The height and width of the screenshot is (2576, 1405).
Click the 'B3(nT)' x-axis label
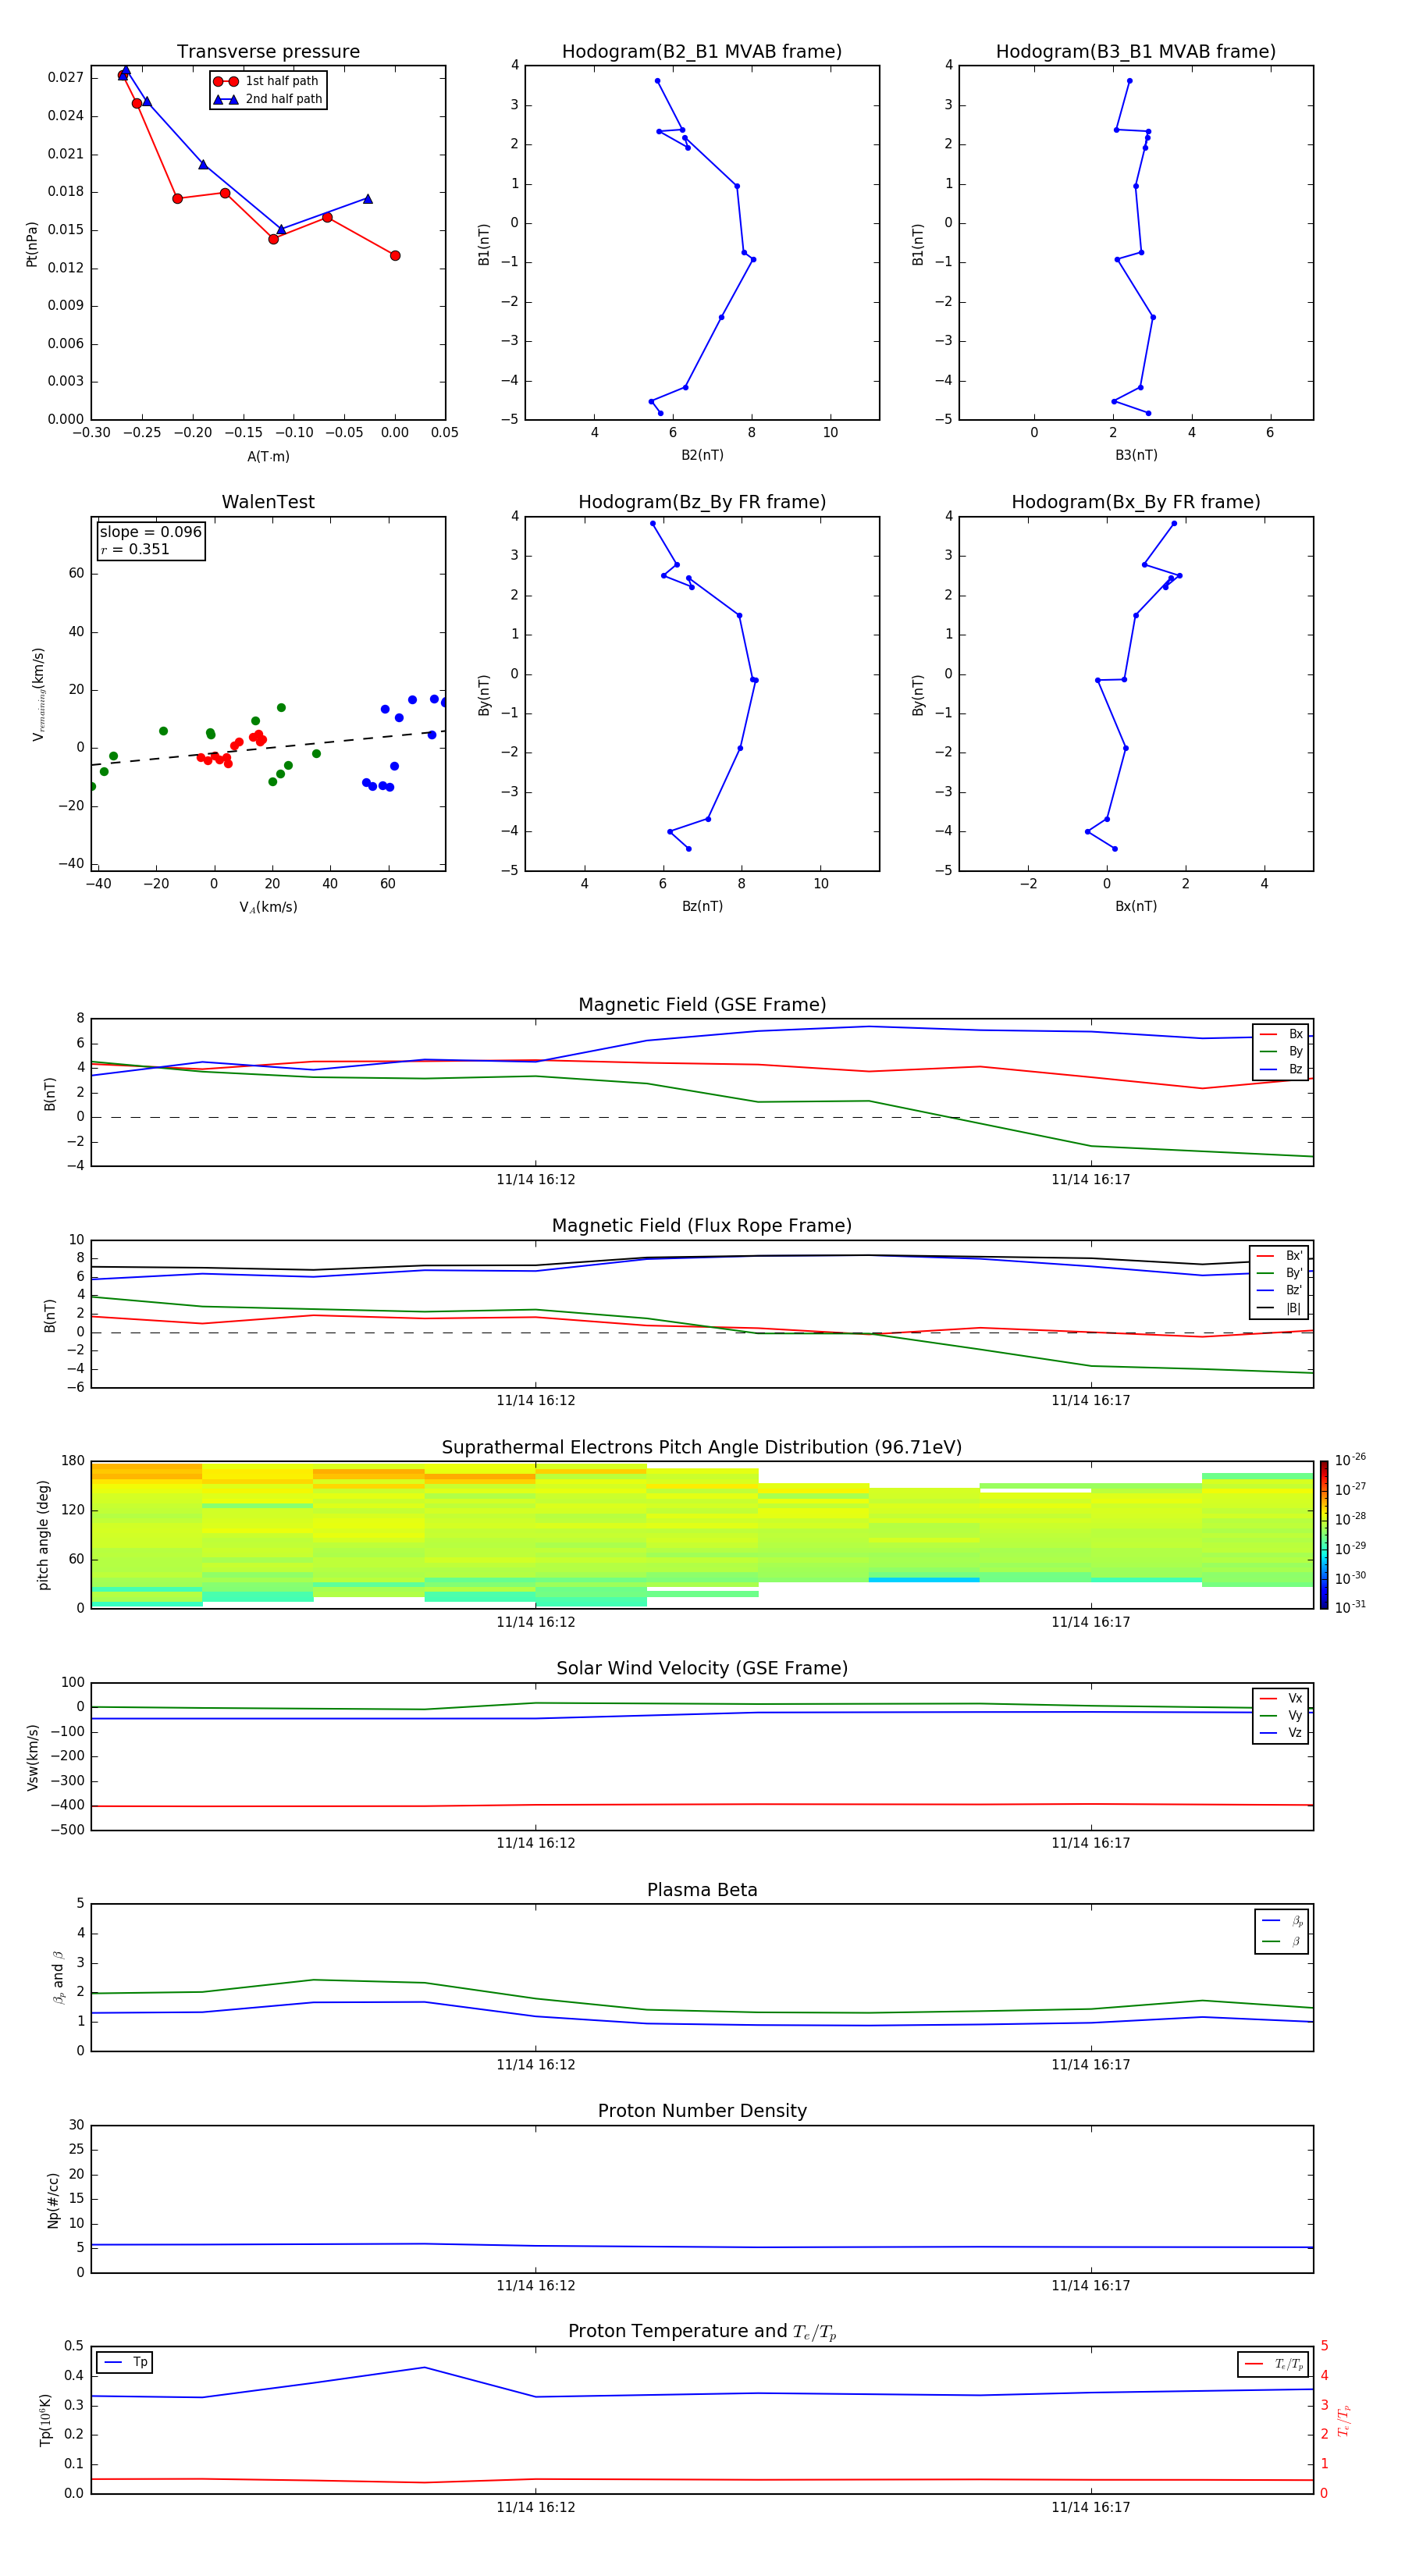click(x=1136, y=455)
